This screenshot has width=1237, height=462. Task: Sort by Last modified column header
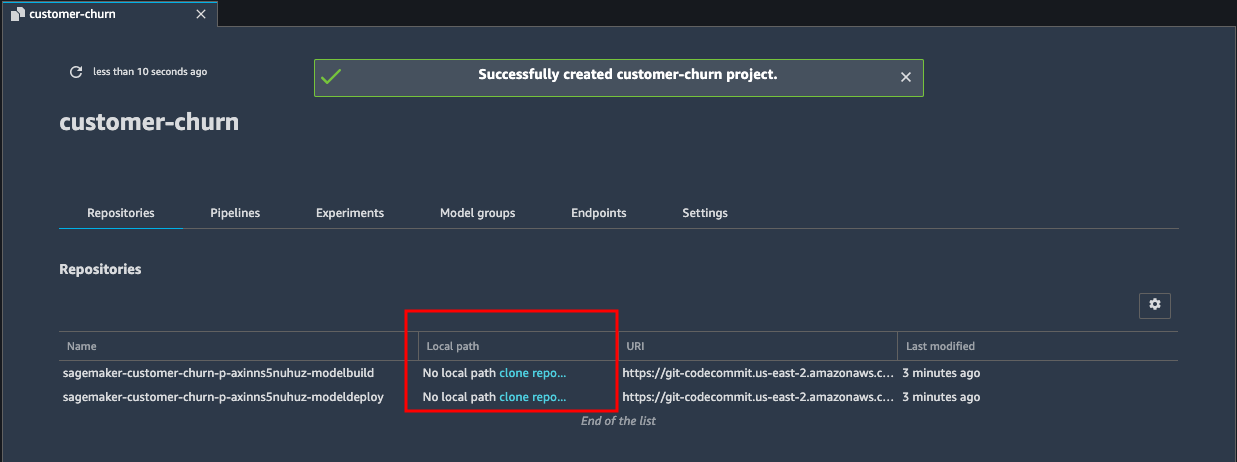(x=940, y=346)
